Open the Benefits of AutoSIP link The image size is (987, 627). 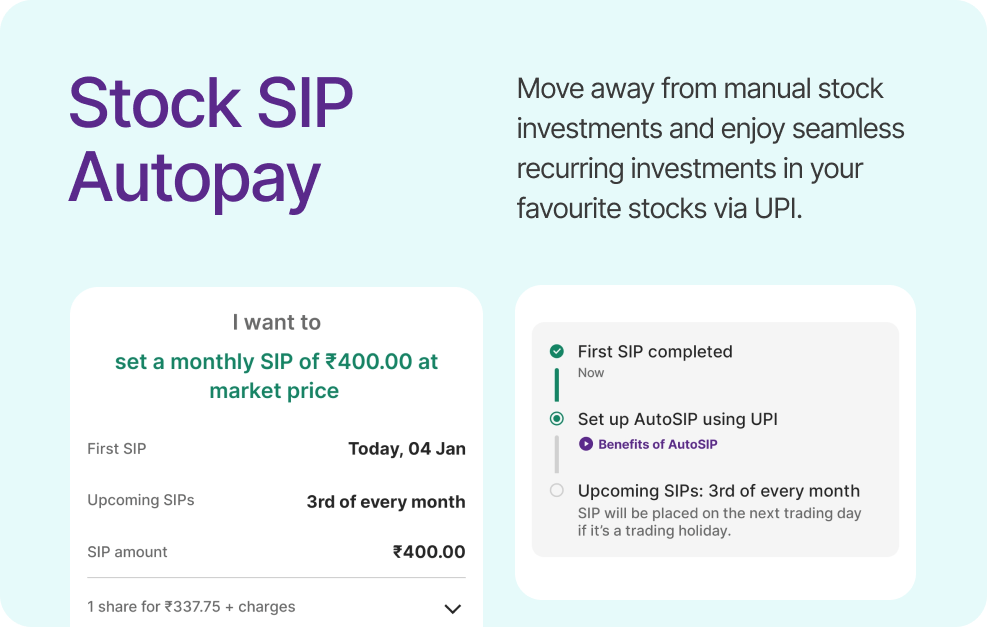coord(657,444)
